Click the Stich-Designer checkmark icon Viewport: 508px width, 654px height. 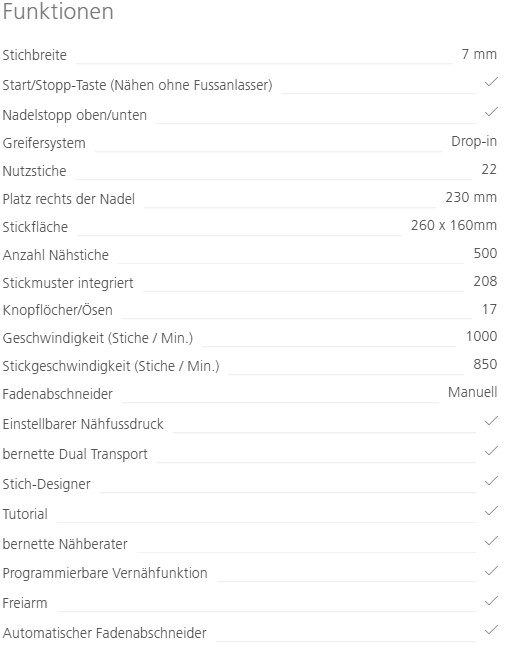[x=491, y=480]
